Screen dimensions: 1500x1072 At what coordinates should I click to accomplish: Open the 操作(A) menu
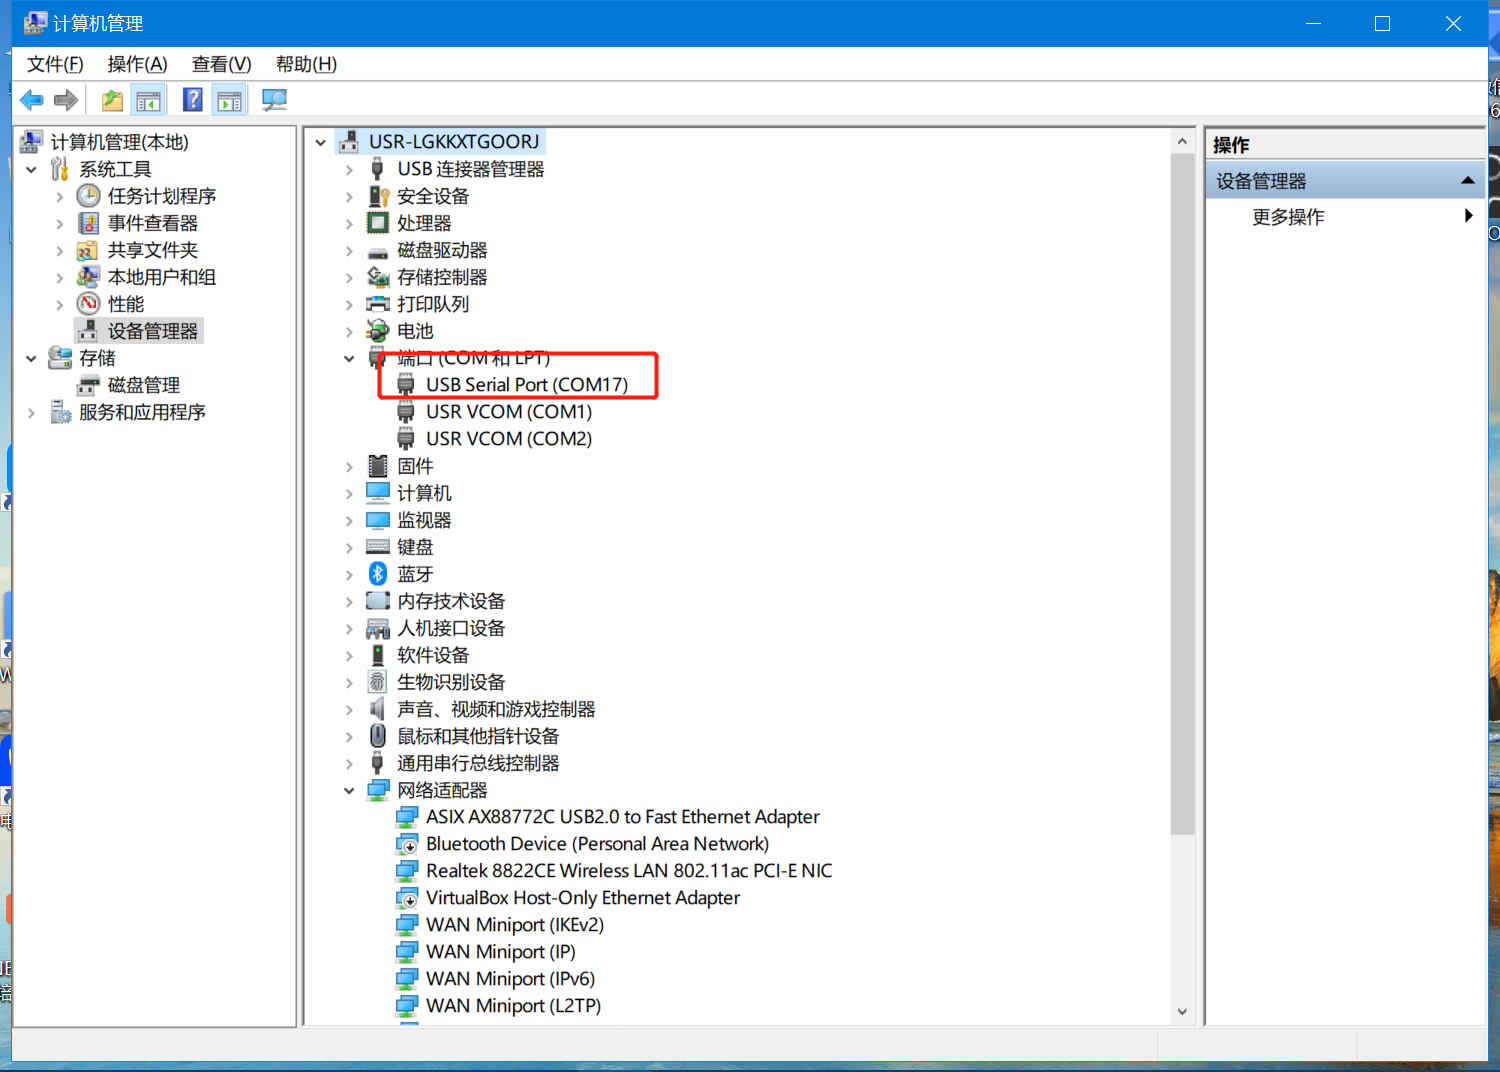137,64
